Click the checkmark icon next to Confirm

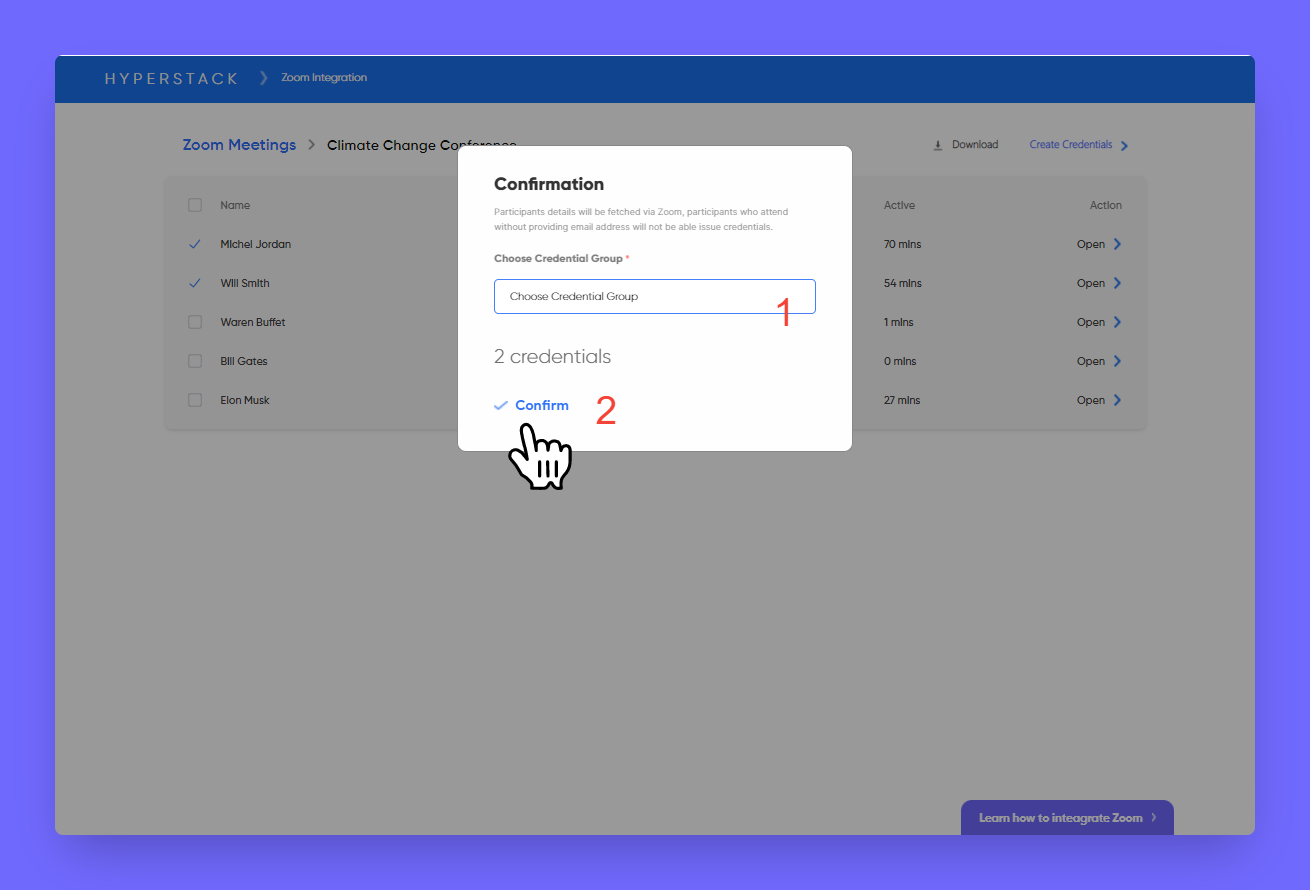click(501, 405)
